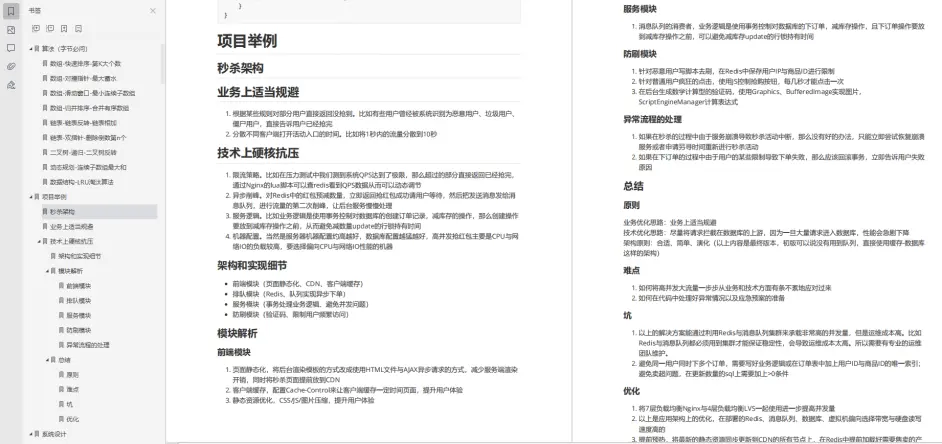Open the signature pen panel icon

point(11,85)
